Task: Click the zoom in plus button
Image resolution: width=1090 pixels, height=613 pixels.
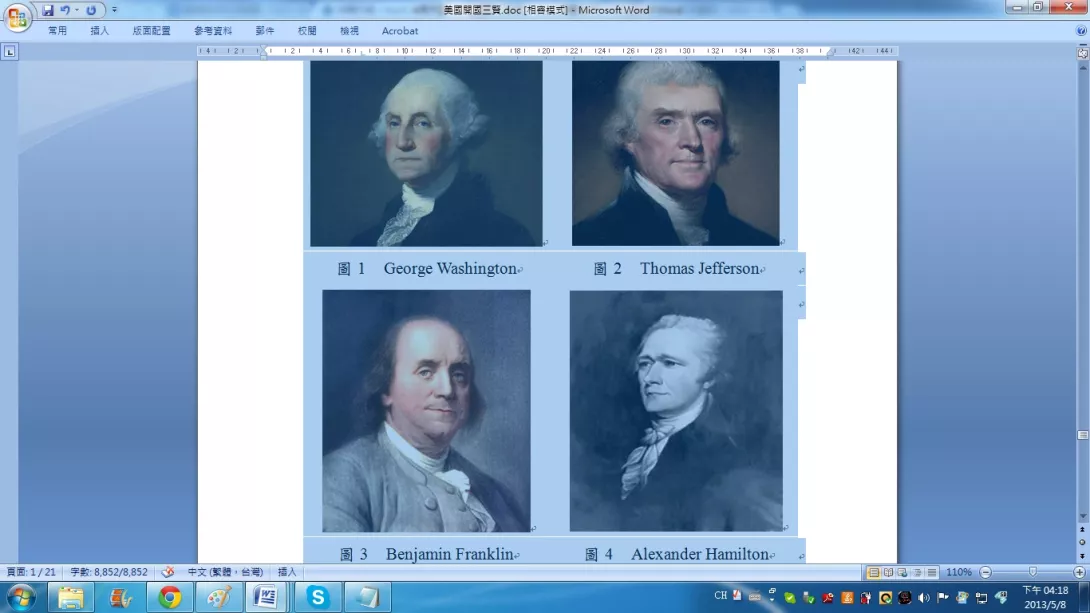Action: [1079, 572]
